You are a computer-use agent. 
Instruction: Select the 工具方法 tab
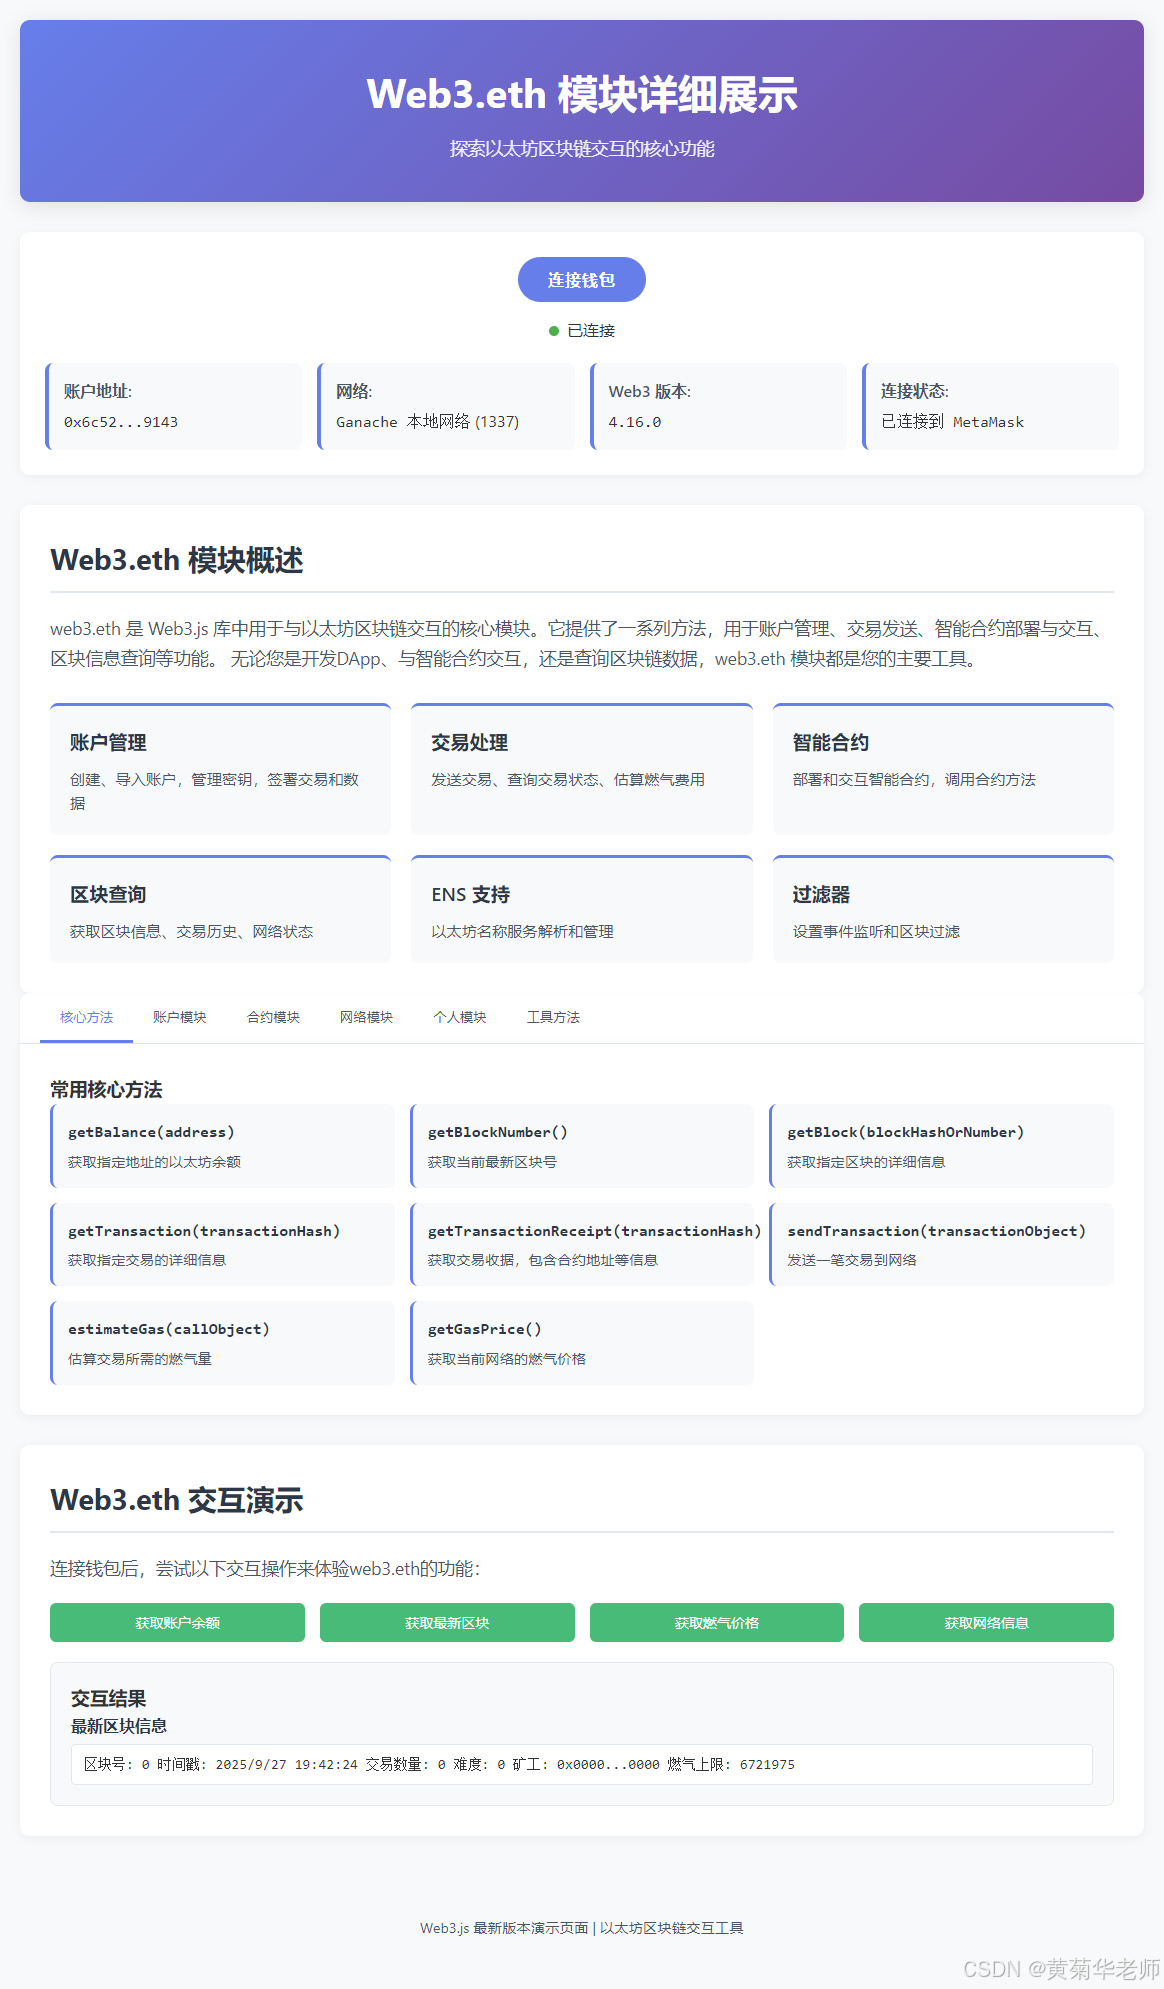click(x=553, y=1017)
